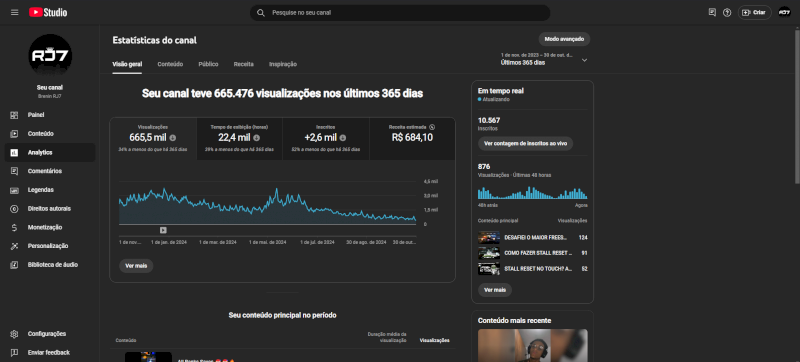Open STALL RESET NO TOUCH? video row
This screenshot has width=800, height=362.
533,269
